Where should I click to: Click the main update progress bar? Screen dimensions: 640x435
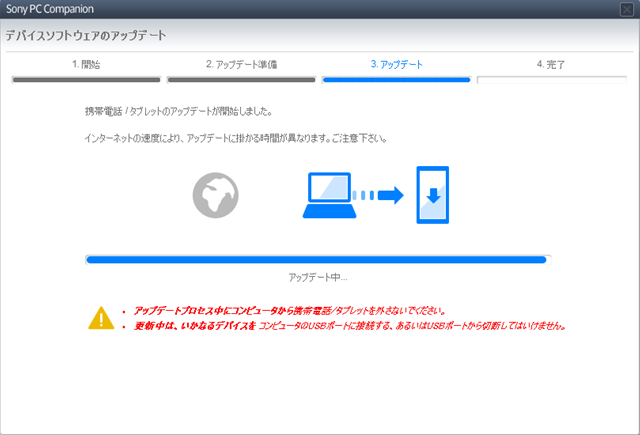pos(318,260)
